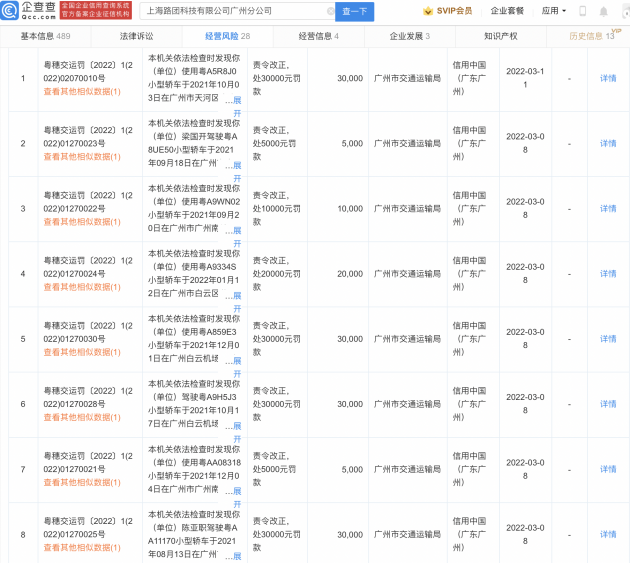Open the mobile phone app icon
Screen dimensions: 630x563
point(582,11)
